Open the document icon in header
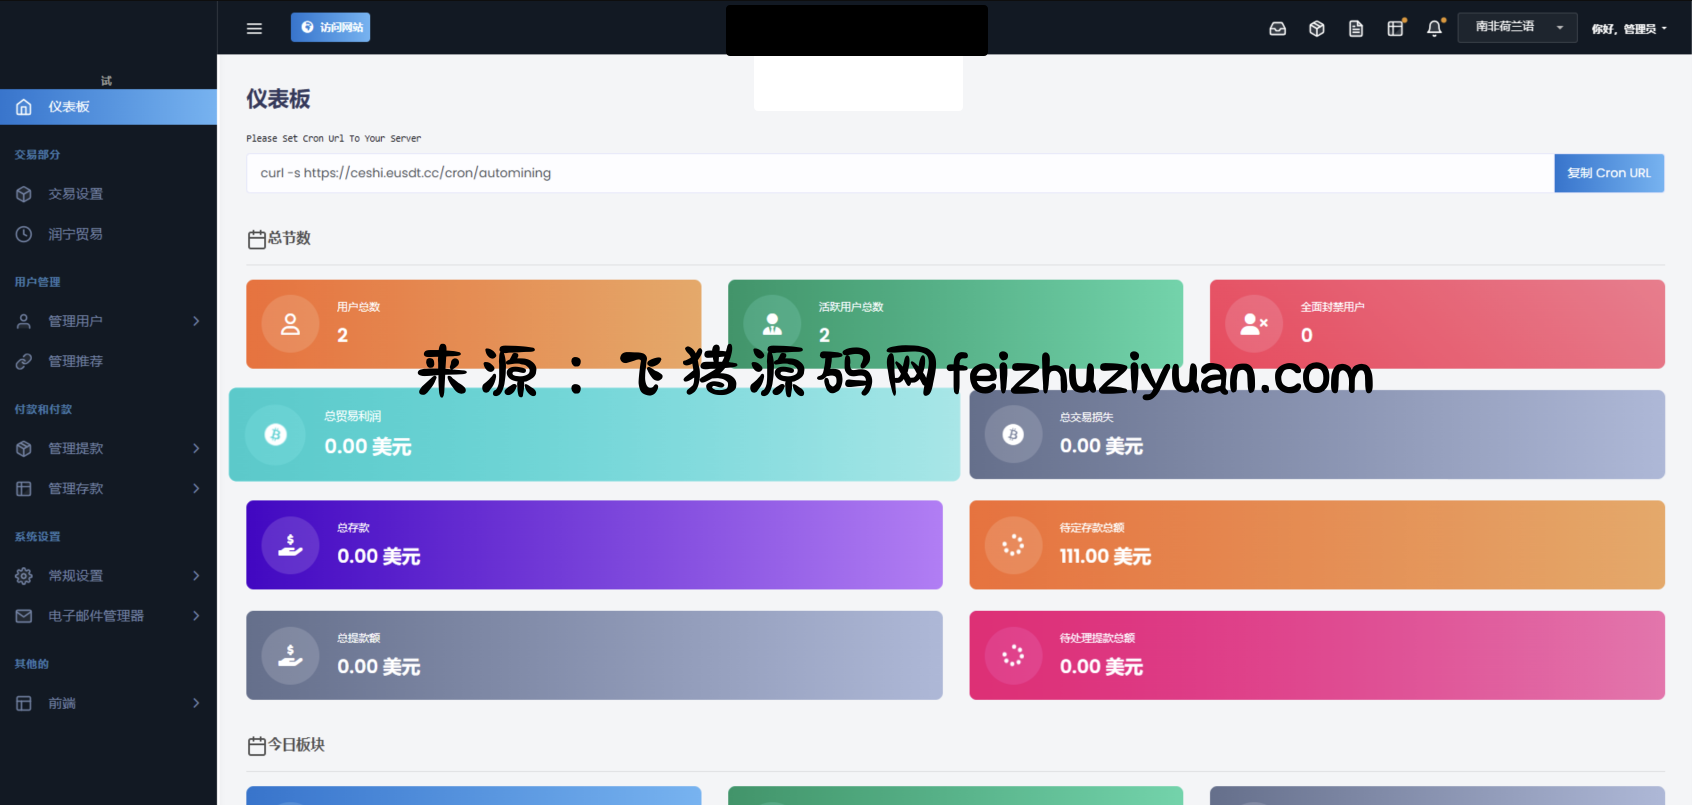1692x805 pixels. [1355, 29]
